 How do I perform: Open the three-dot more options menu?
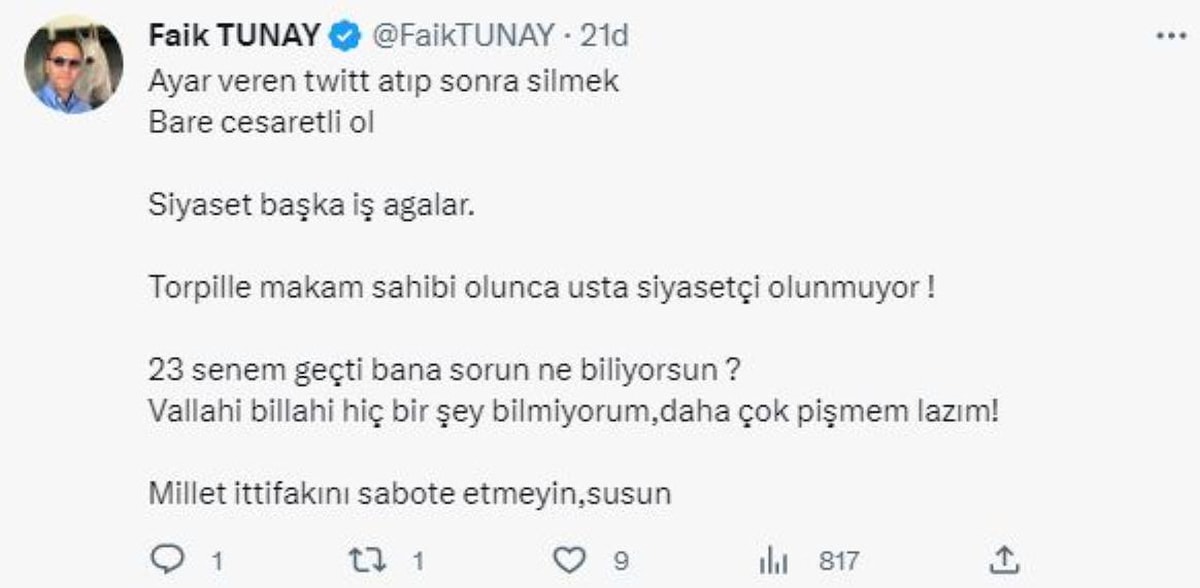pos(1170,35)
